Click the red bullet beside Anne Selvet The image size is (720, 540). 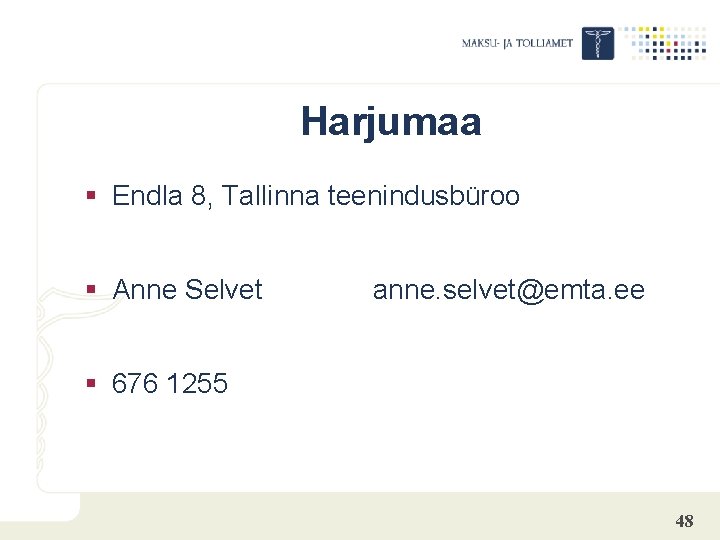point(91,289)
